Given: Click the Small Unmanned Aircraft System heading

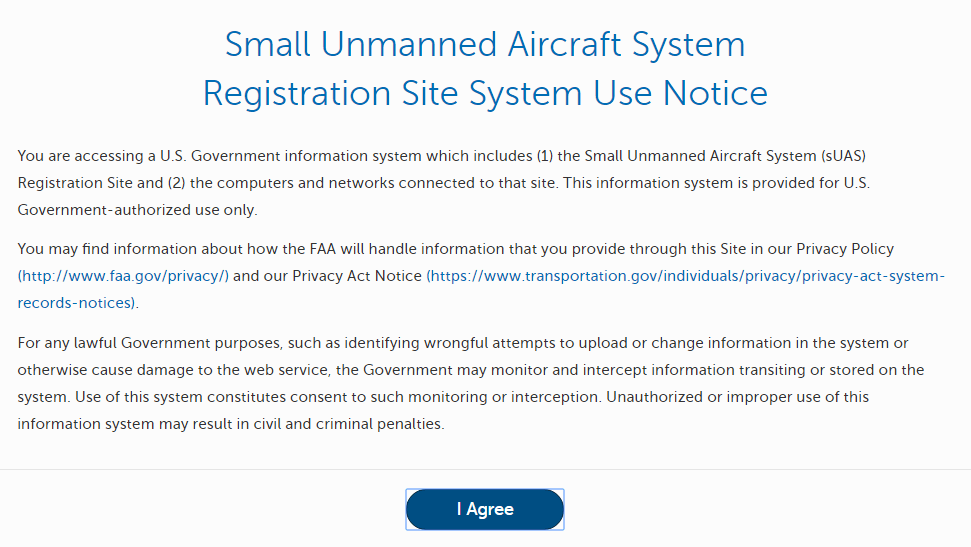Looking at the screenshot, I should coord(485,44).
